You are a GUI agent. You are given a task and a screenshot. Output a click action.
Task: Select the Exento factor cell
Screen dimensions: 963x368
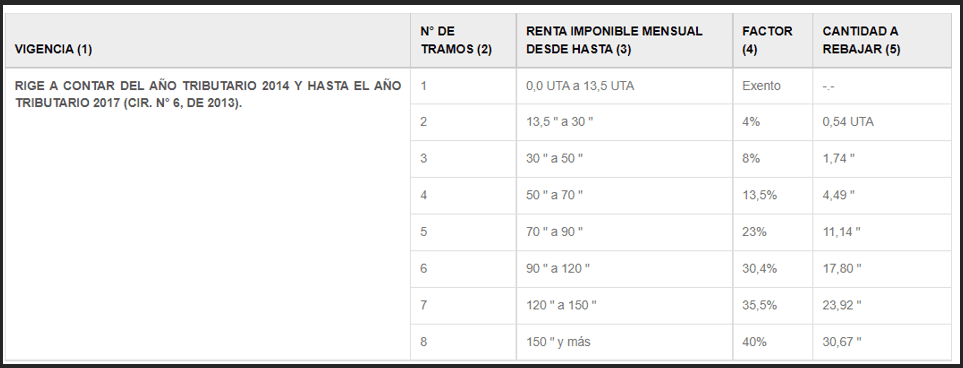[773, 85]
